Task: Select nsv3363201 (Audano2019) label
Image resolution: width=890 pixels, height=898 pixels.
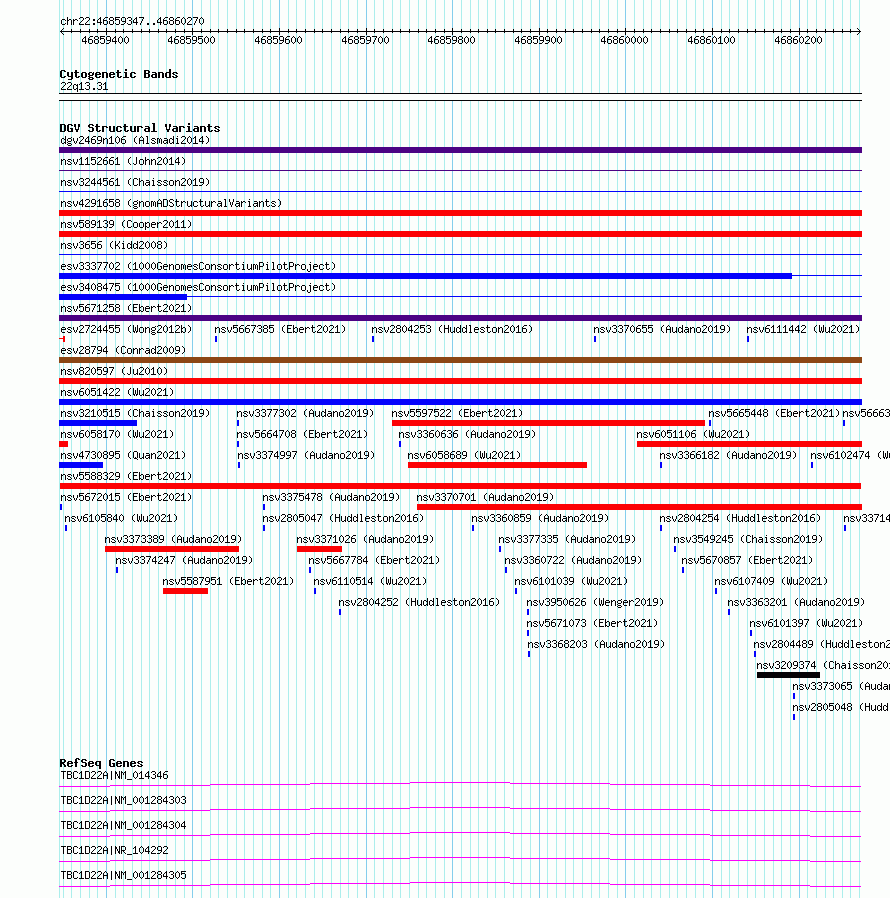Action: (x=796, y=602)
